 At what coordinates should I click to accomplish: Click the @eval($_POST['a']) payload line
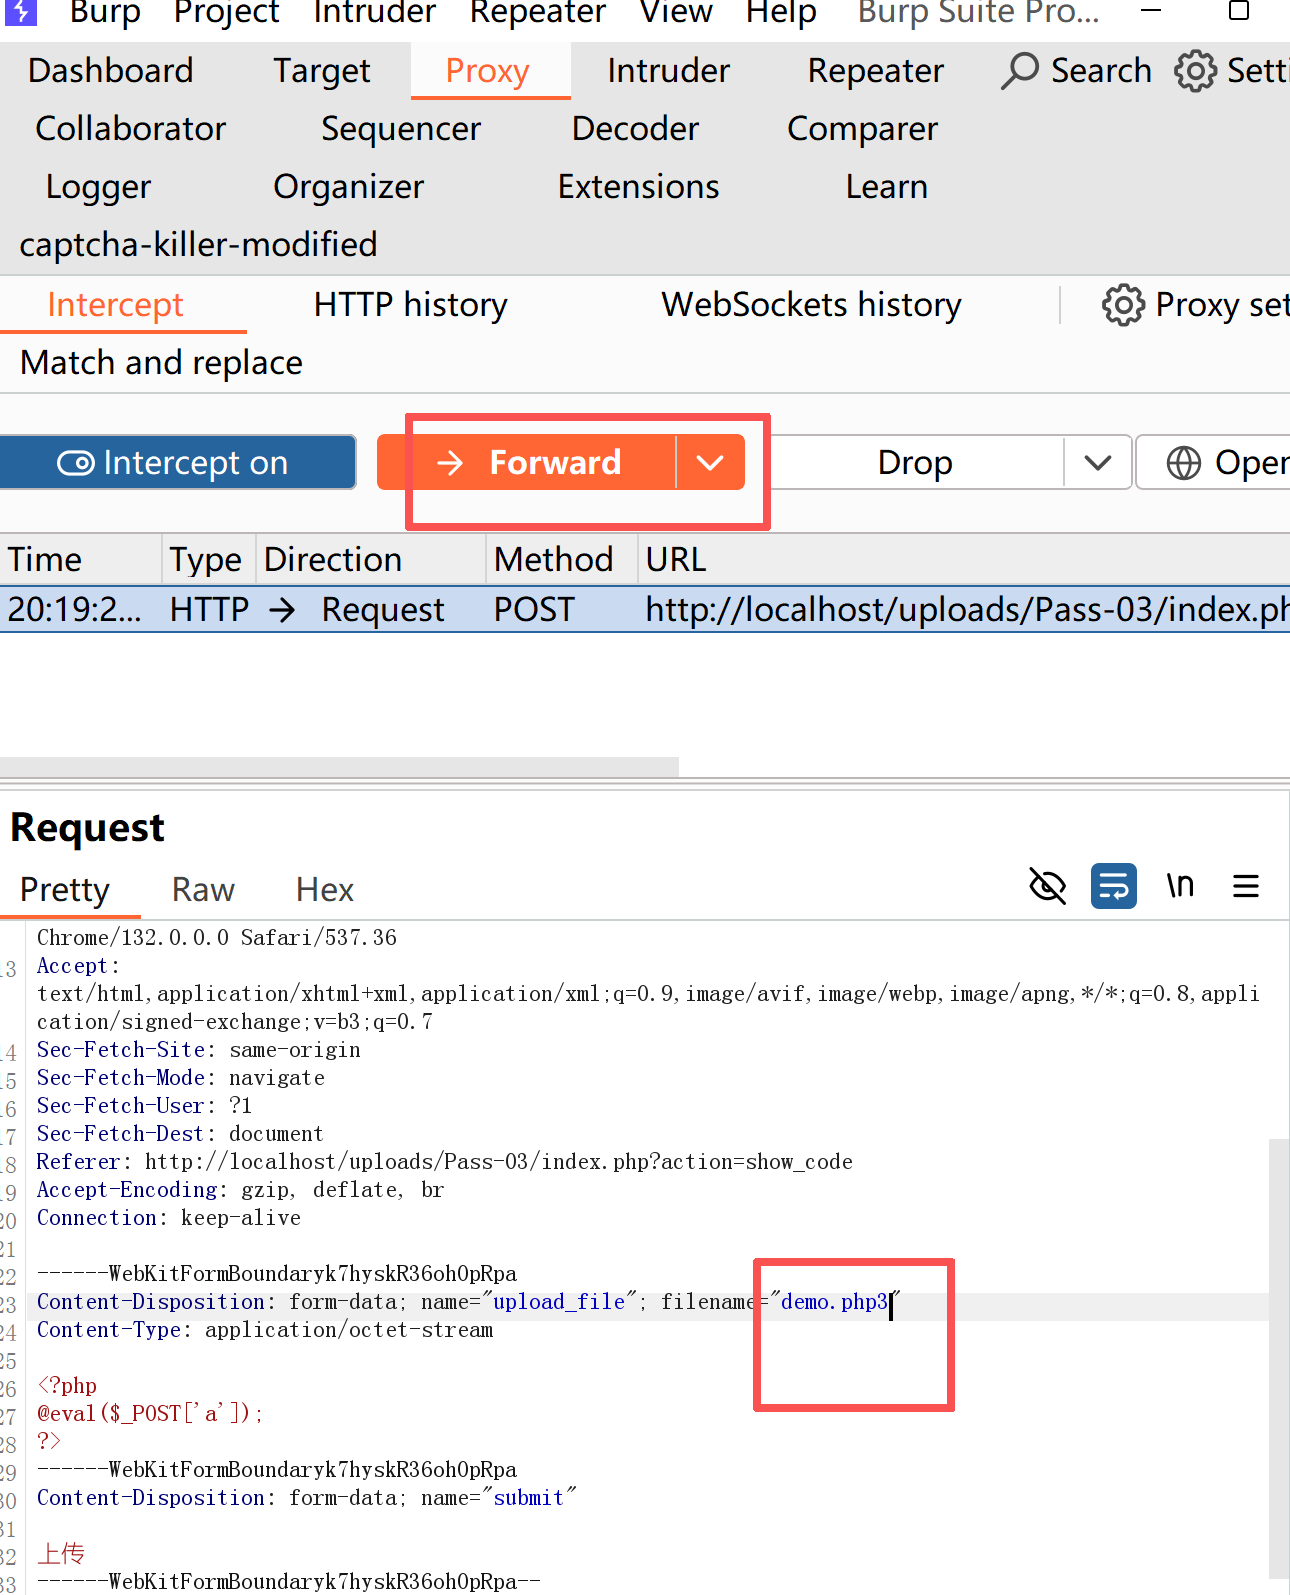150,1414
